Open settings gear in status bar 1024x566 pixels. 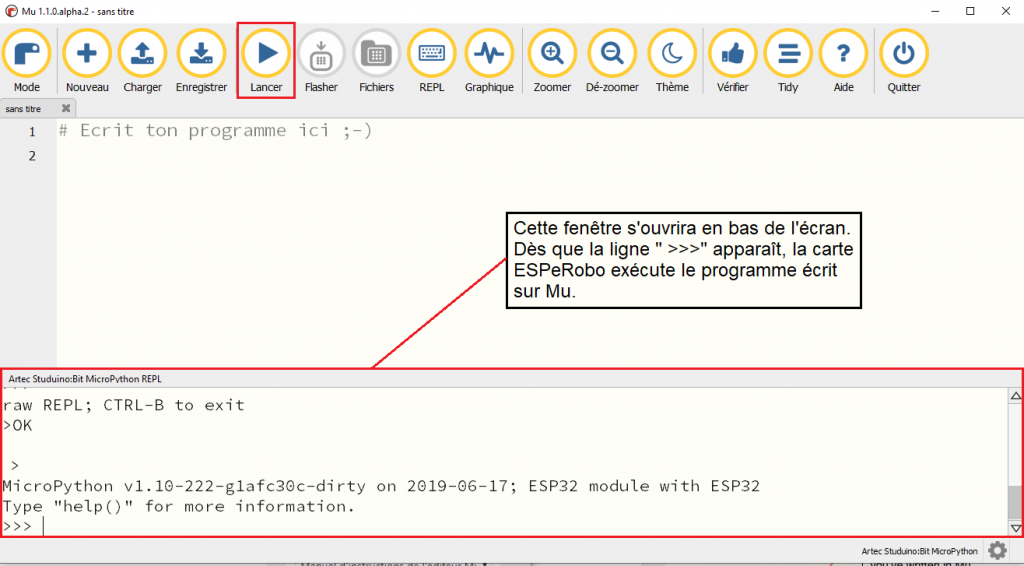(x=997, y=551)
